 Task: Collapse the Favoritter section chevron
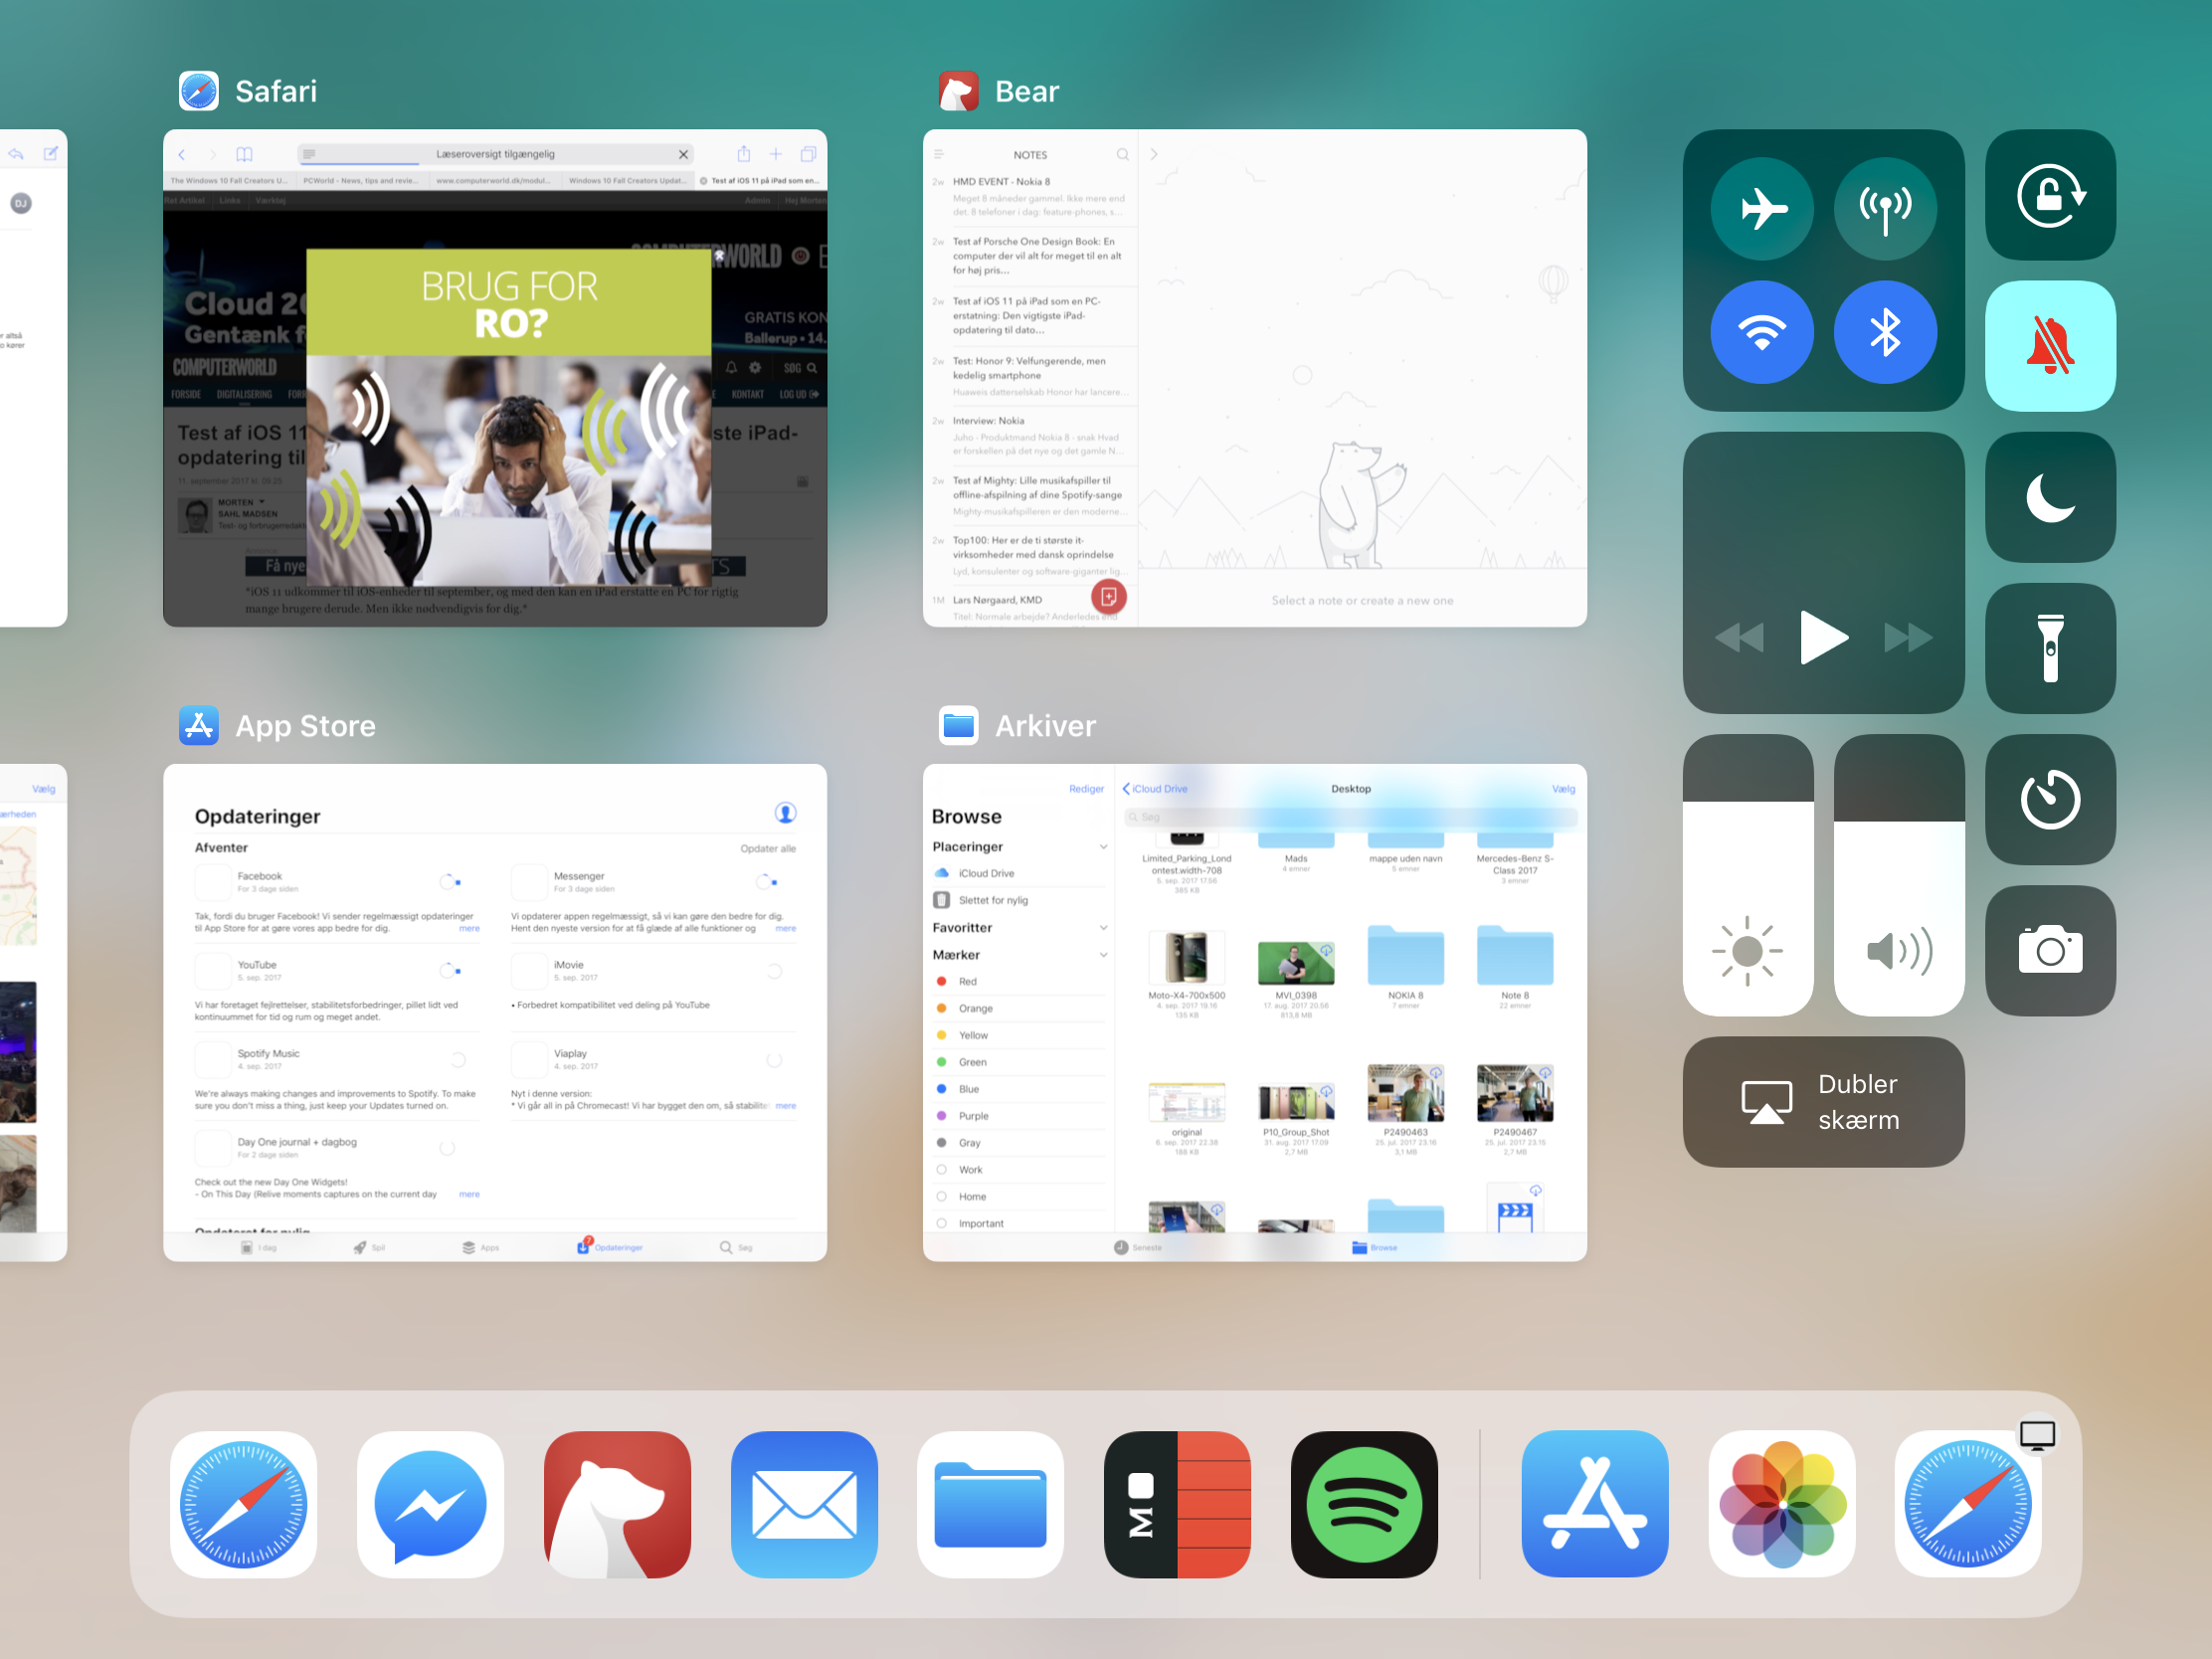click(1103, 928)
